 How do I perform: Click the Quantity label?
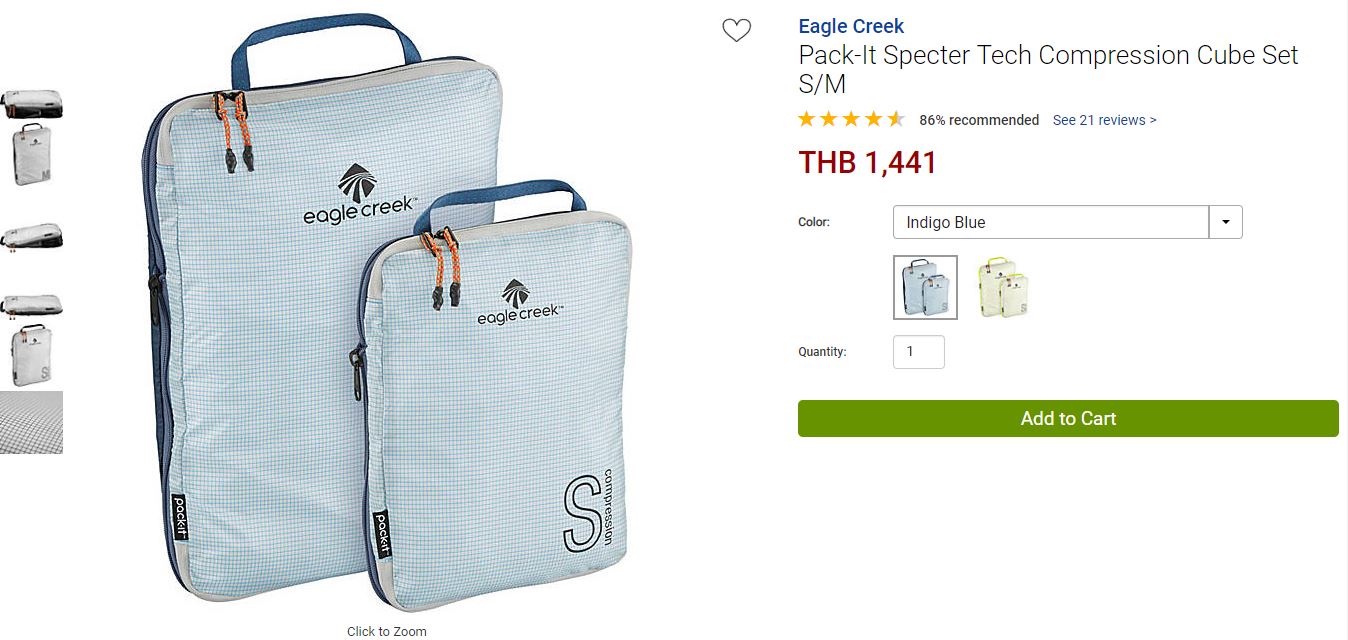pos(822,352)
